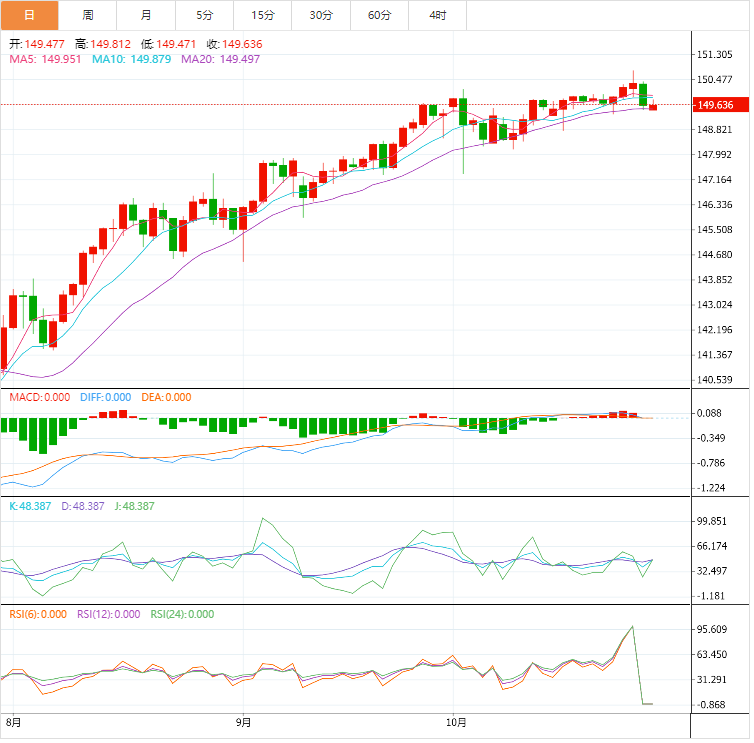Switch to the 4时 four-hour tab
This screenshot has width=754, height=743.
tap(438, 15)
